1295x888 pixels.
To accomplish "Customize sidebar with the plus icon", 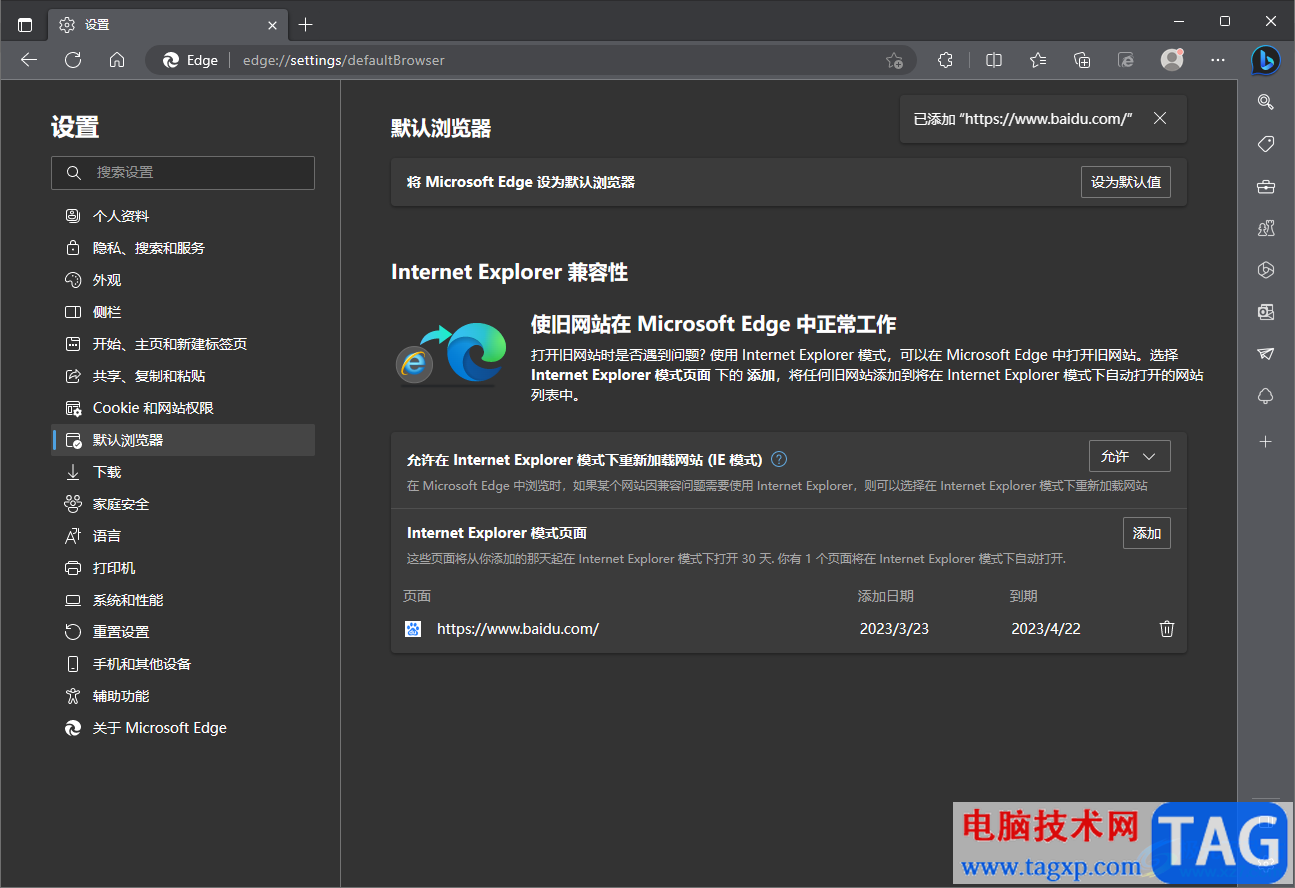I will coord(1266,441).
